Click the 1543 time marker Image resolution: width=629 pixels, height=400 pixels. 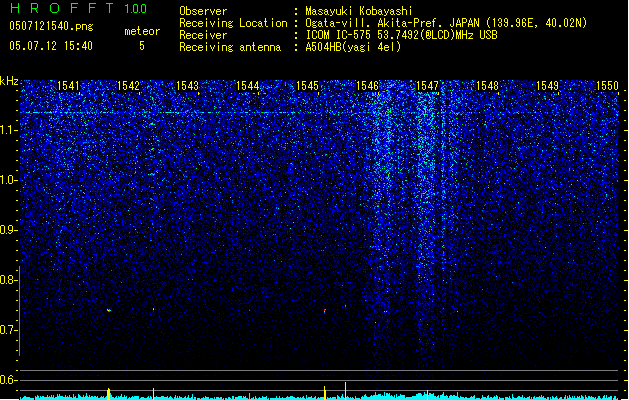click(188, 86)
